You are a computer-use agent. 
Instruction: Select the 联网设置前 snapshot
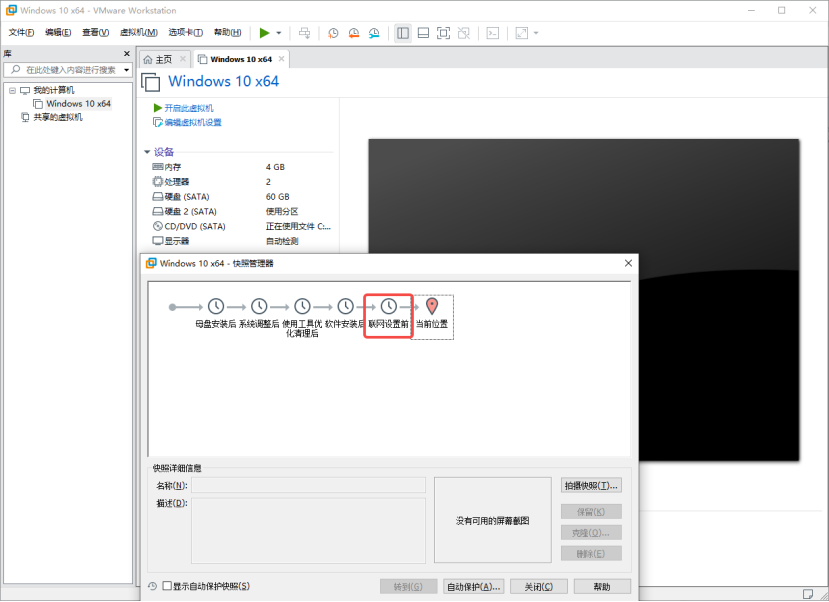[389, 313]
